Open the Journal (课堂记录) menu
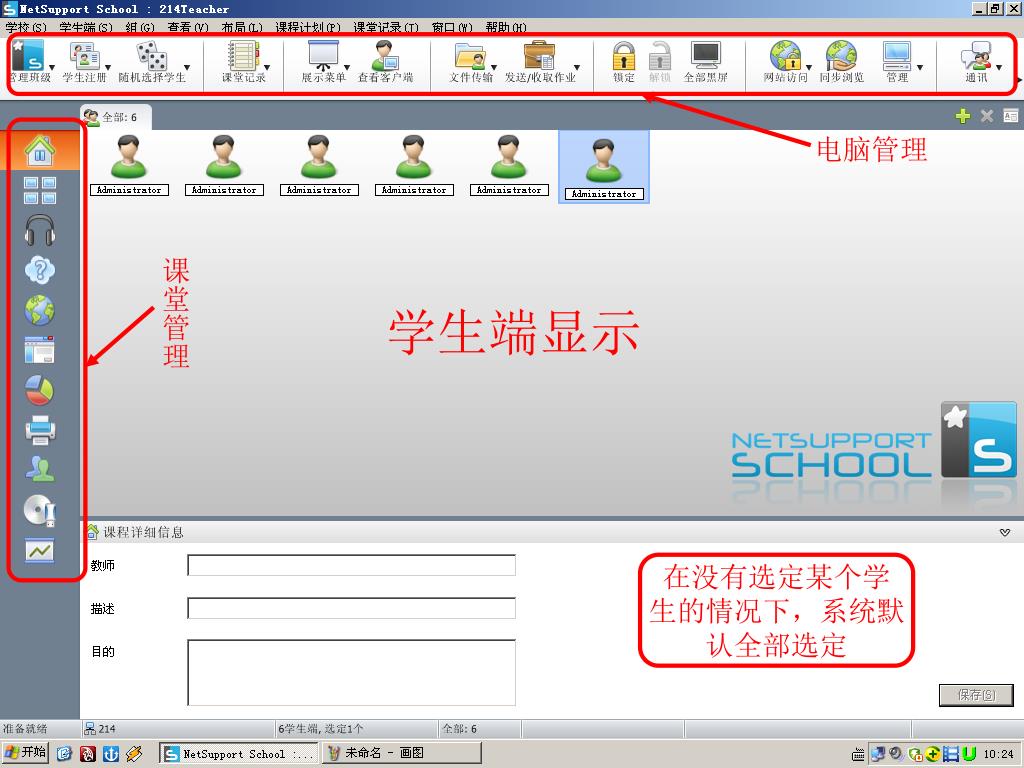1024x768 pixels. tap(385, 27)
